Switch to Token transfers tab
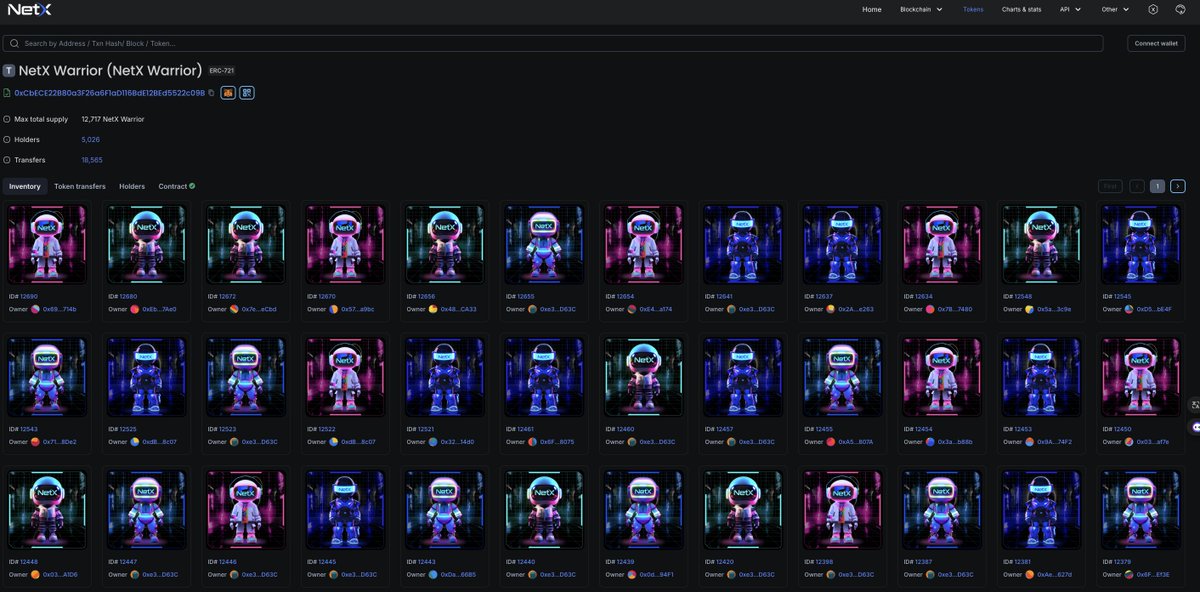The height and width of the screenshot is (592, 1200). click(x=80, y=186)
